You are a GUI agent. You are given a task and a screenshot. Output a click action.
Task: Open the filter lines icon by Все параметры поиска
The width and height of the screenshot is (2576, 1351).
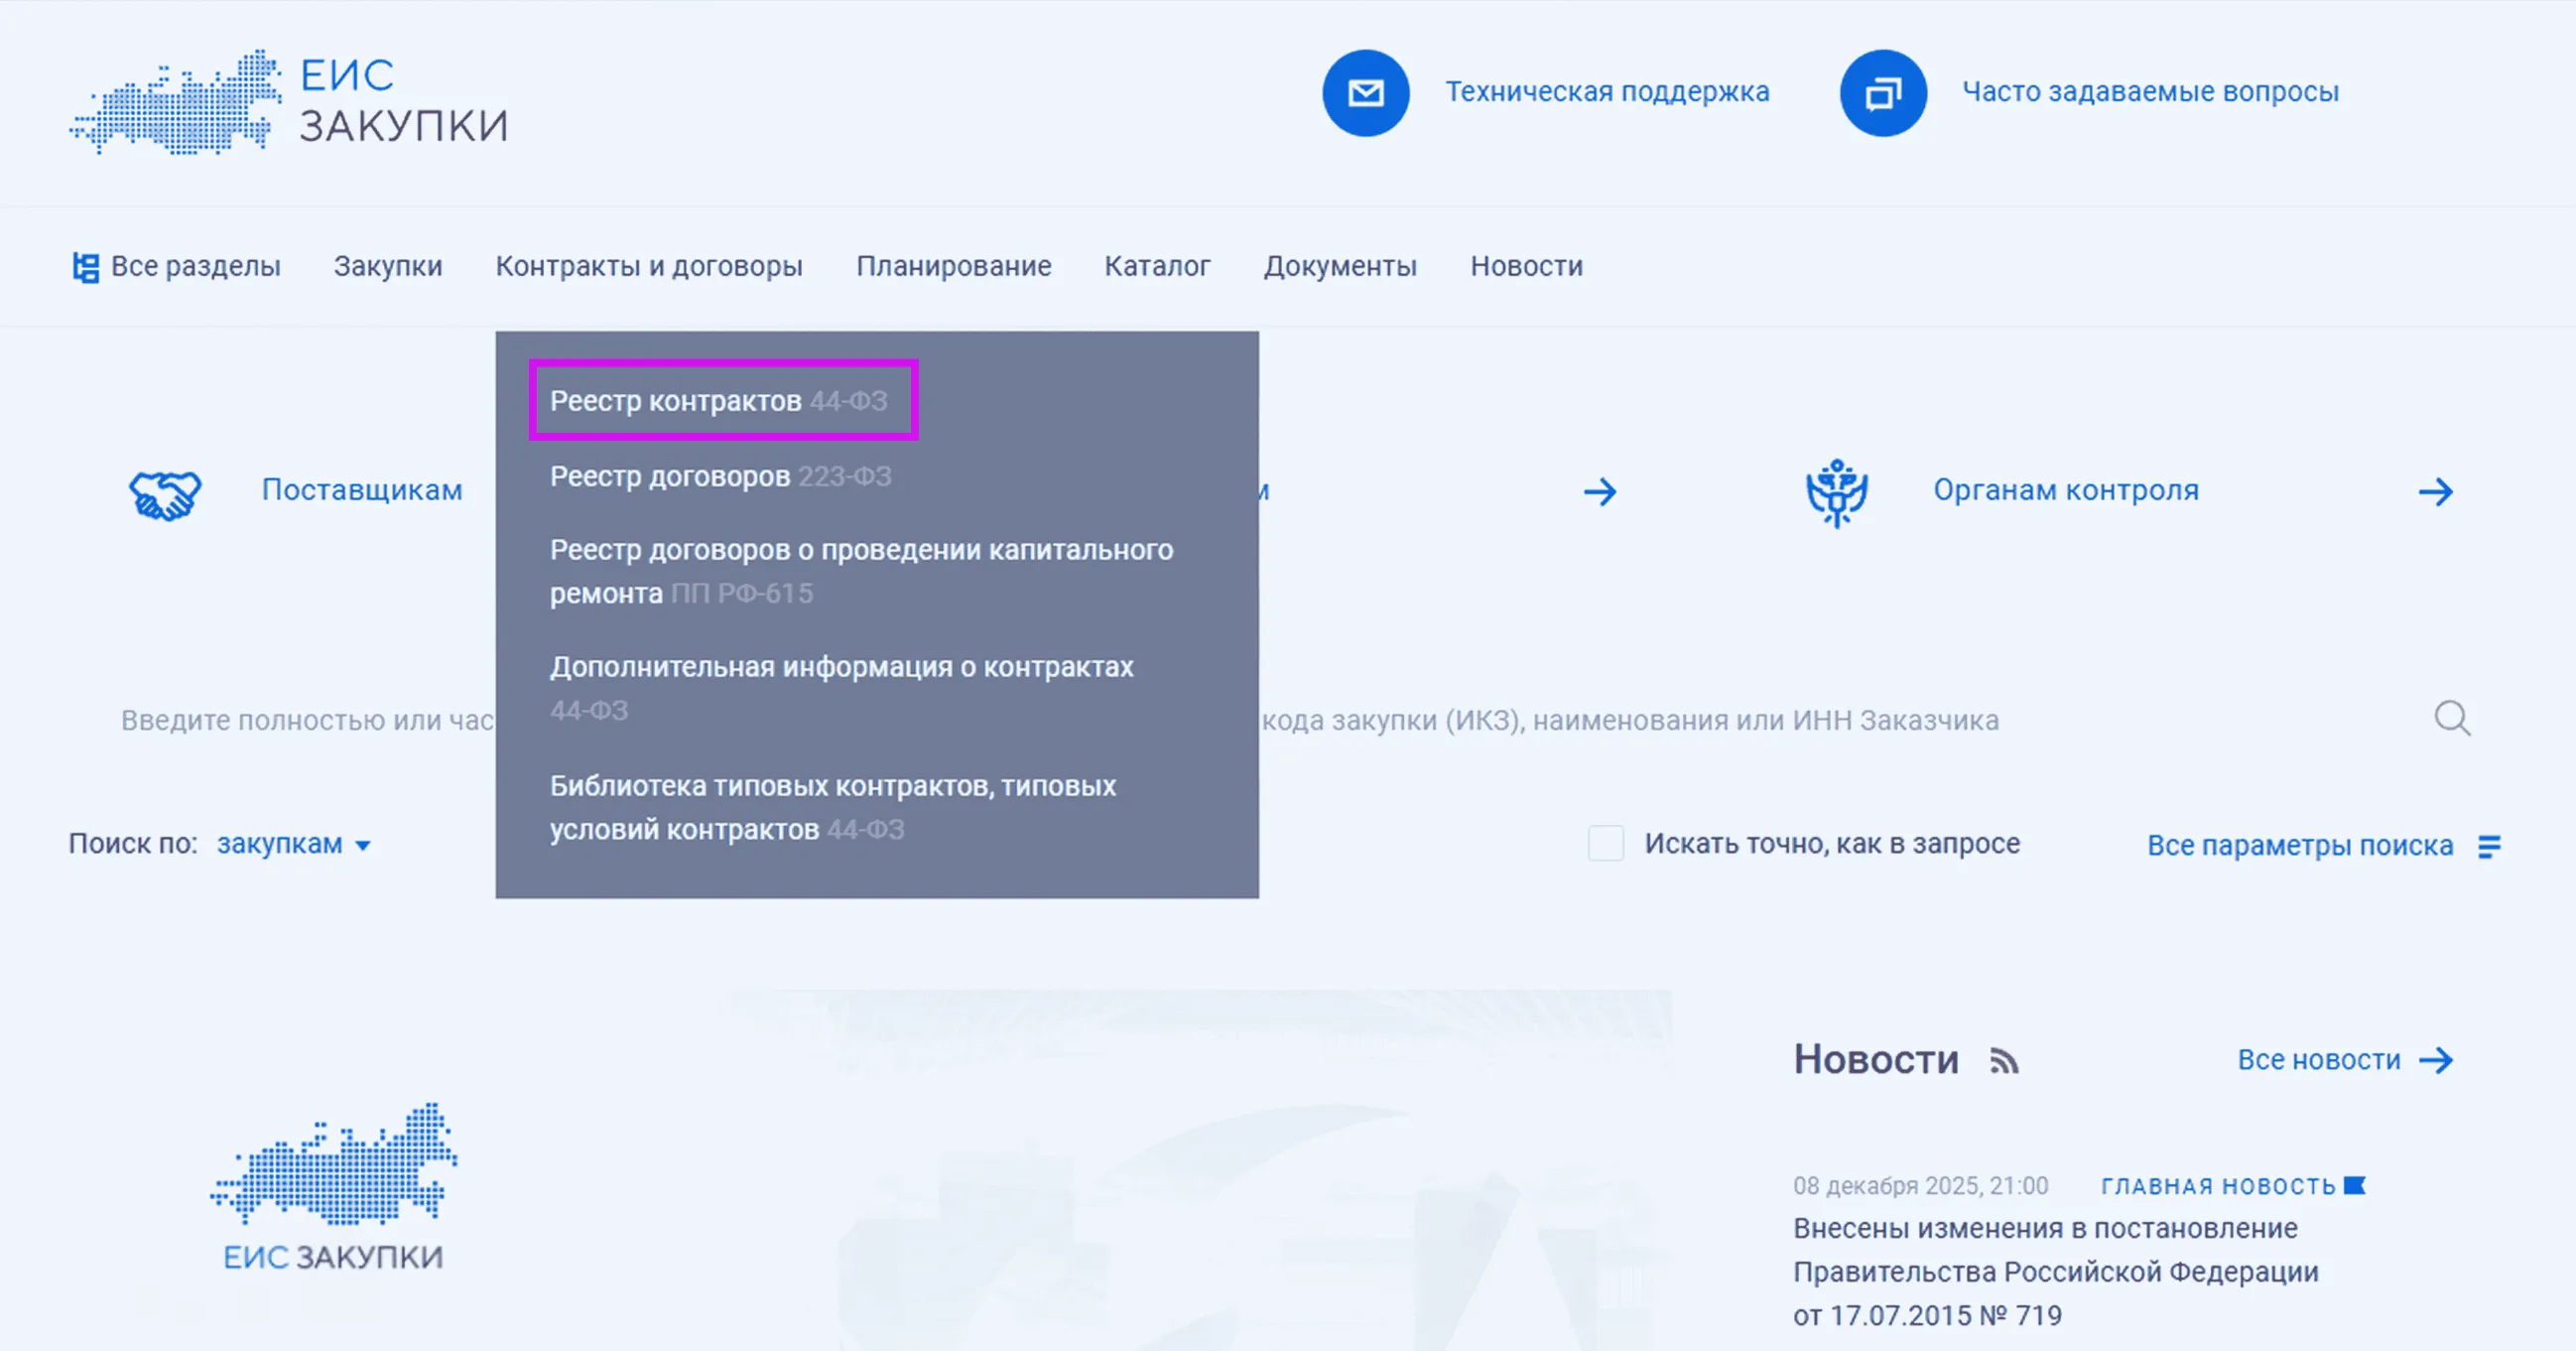coord(2489,847)
